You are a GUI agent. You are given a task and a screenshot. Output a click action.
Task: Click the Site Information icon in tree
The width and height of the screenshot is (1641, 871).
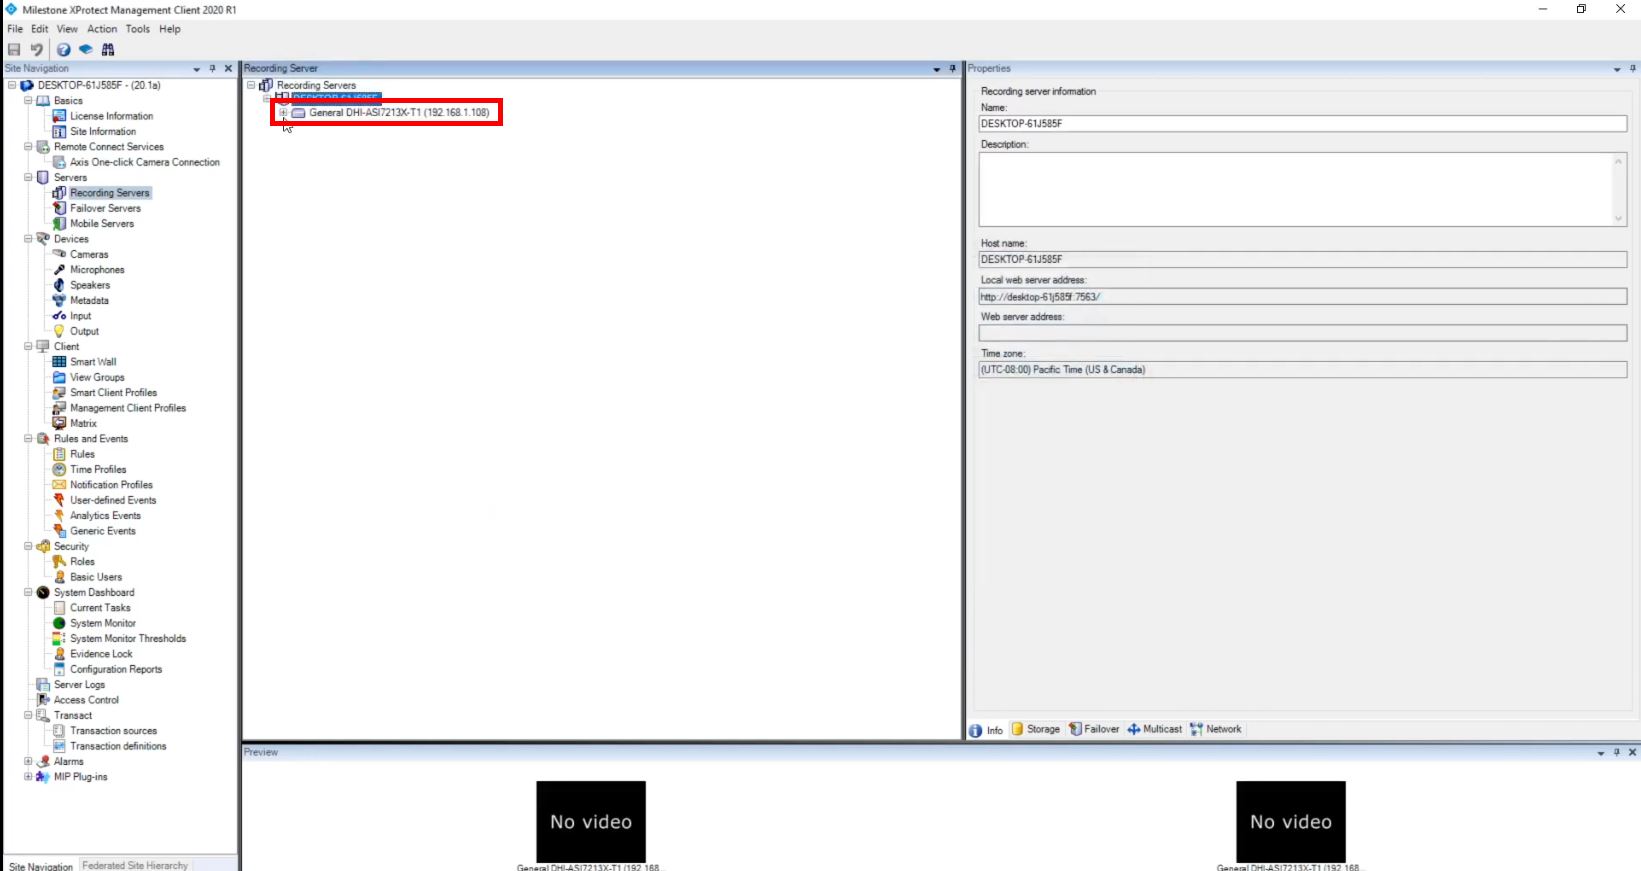(x=59, y=131)
